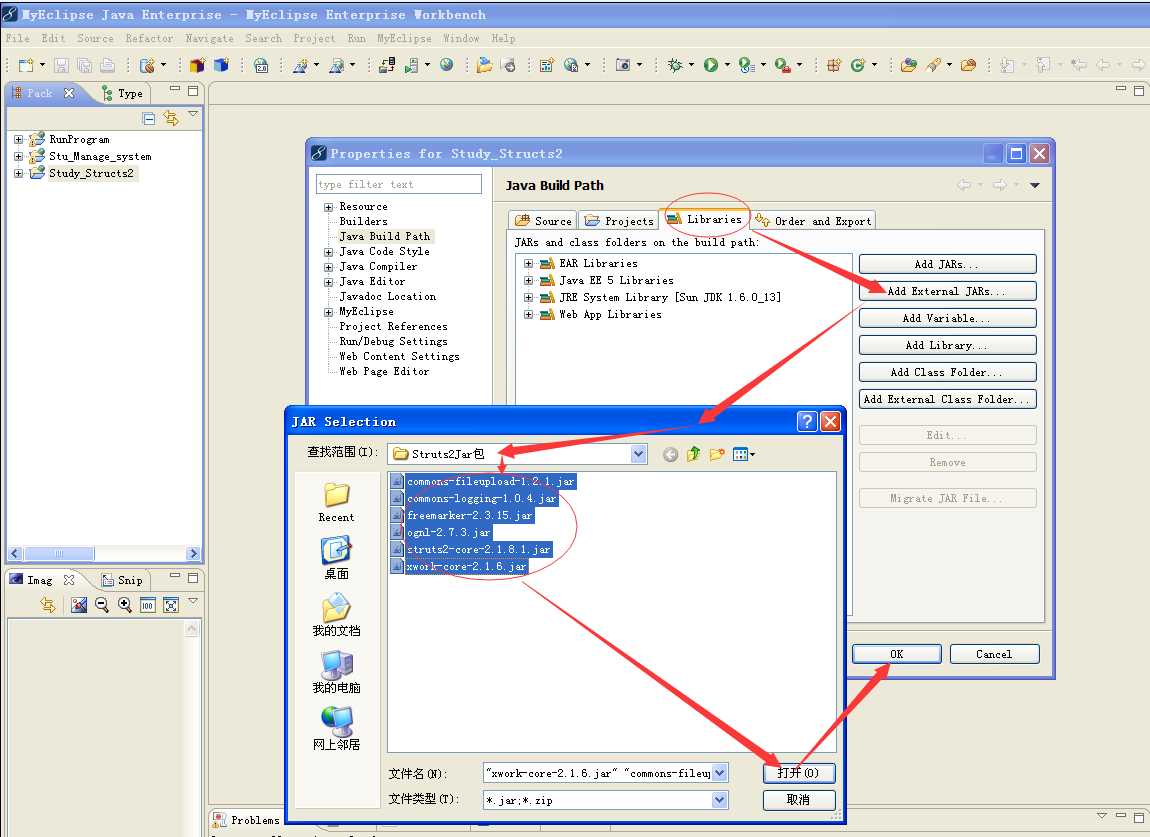Expand the RunProgram project node

pyautogui.click(x=18, y=139)
